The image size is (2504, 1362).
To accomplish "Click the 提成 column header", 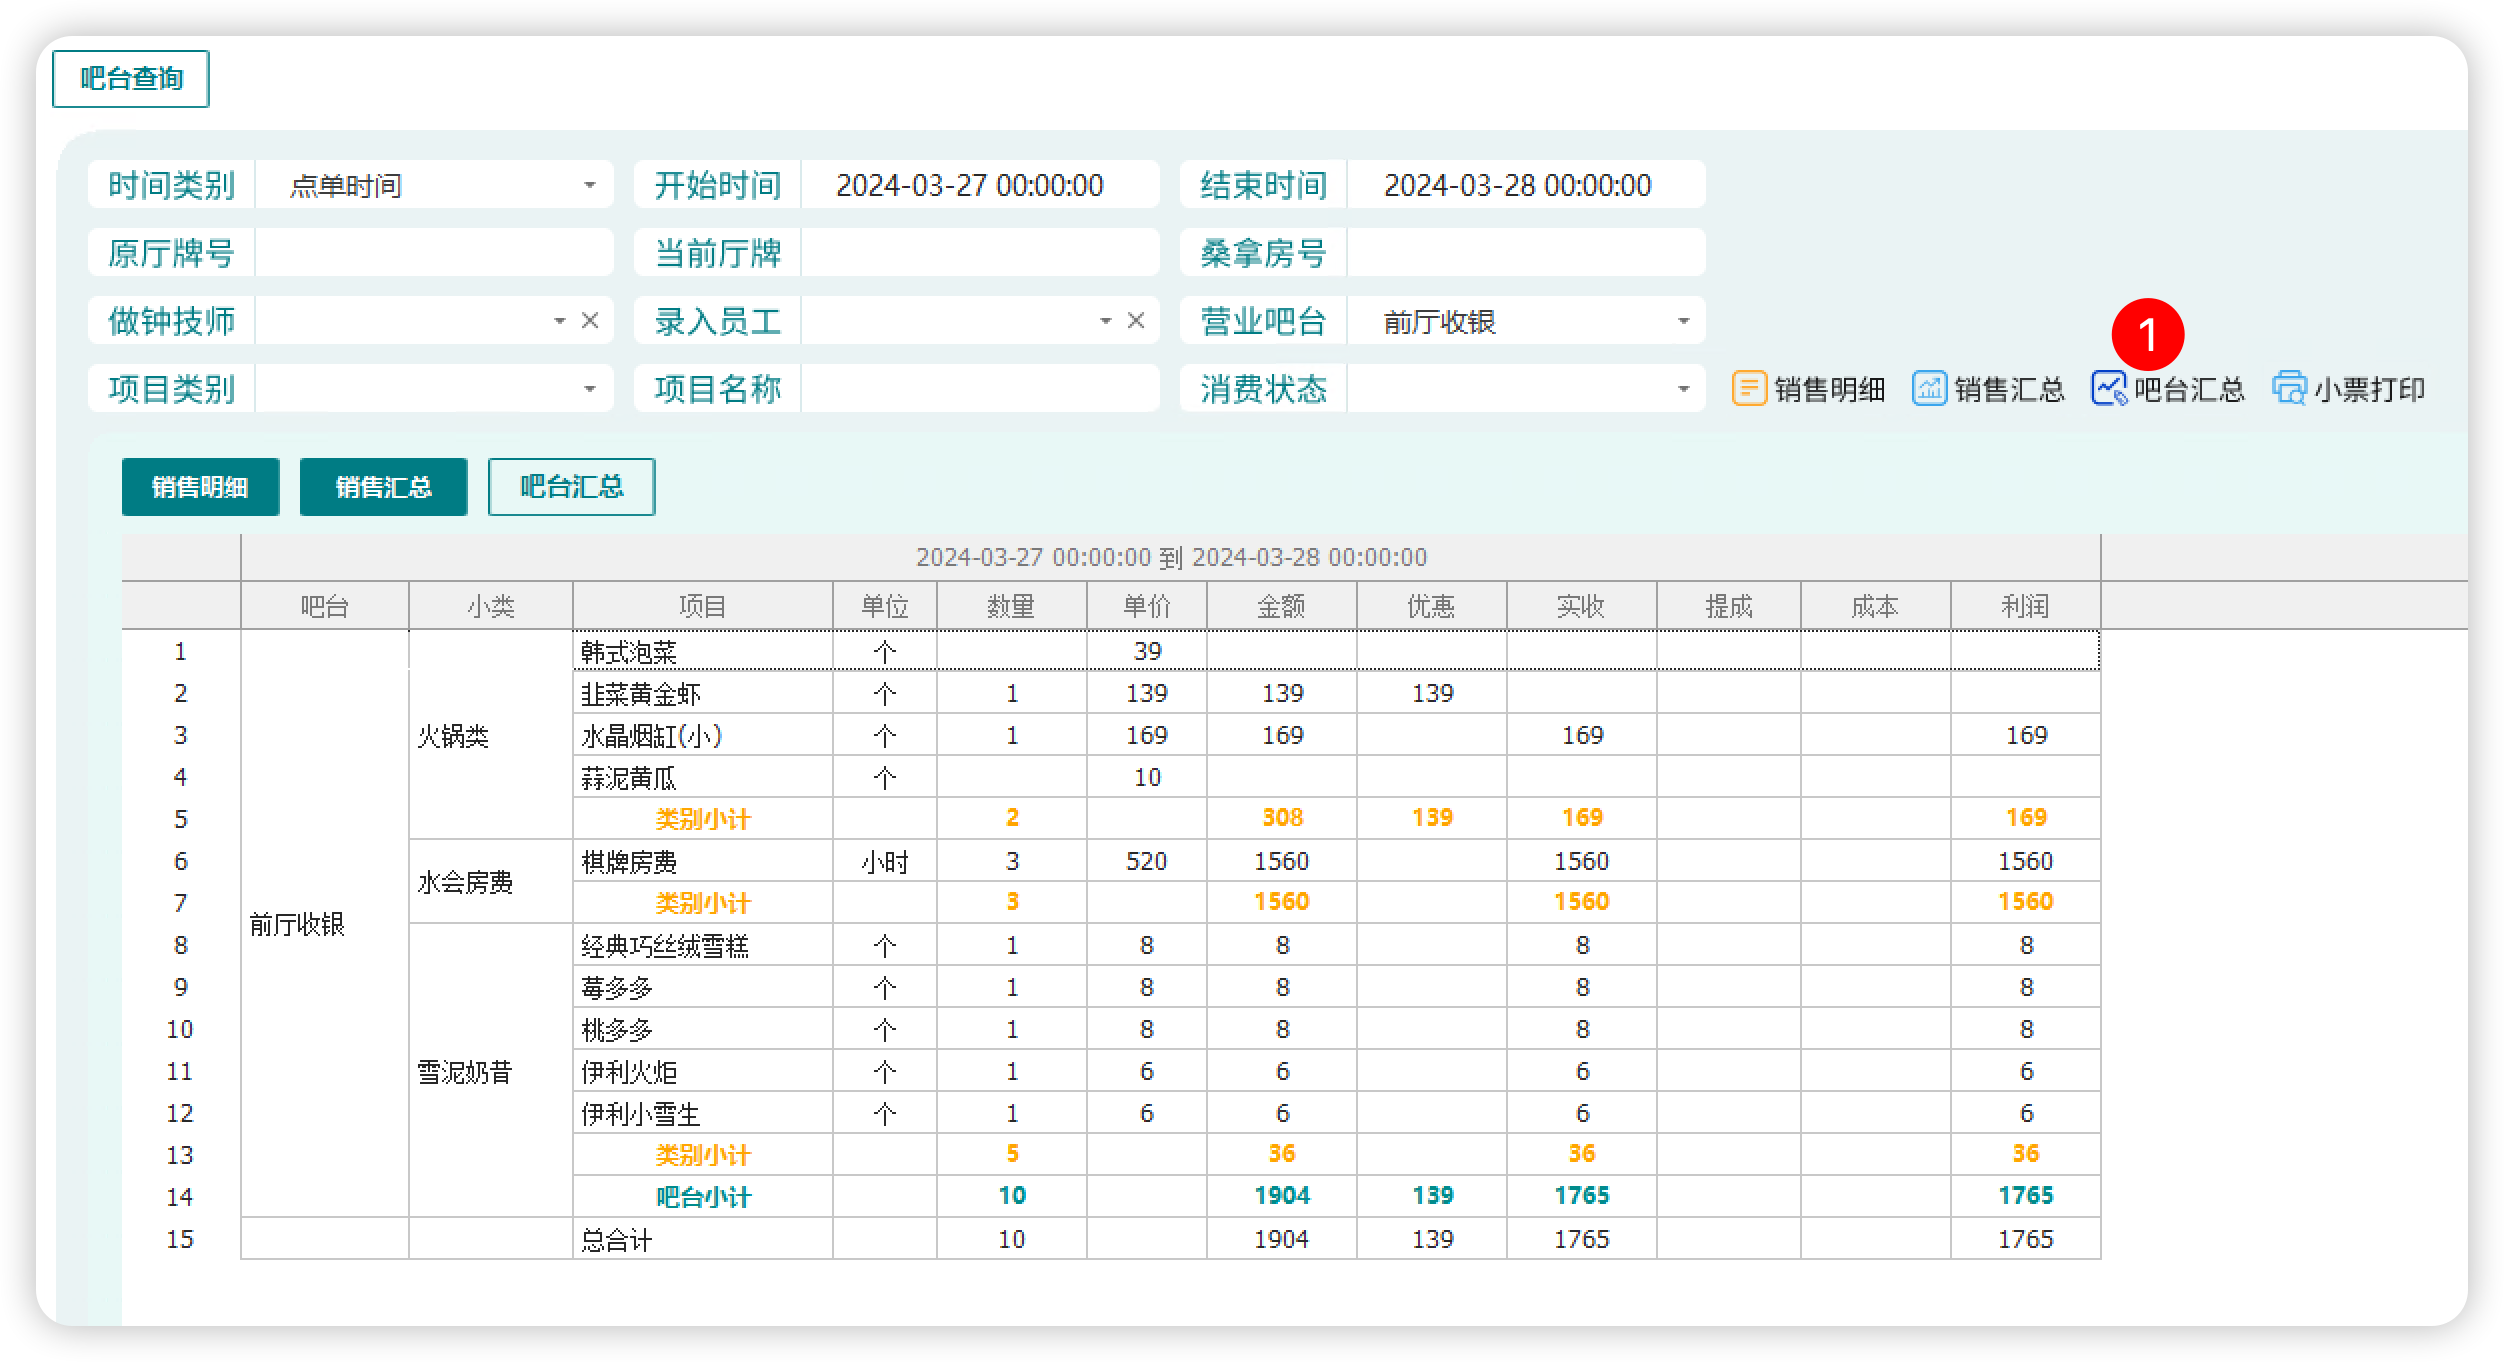I will pyautogui.click(x=1729, y=606).
